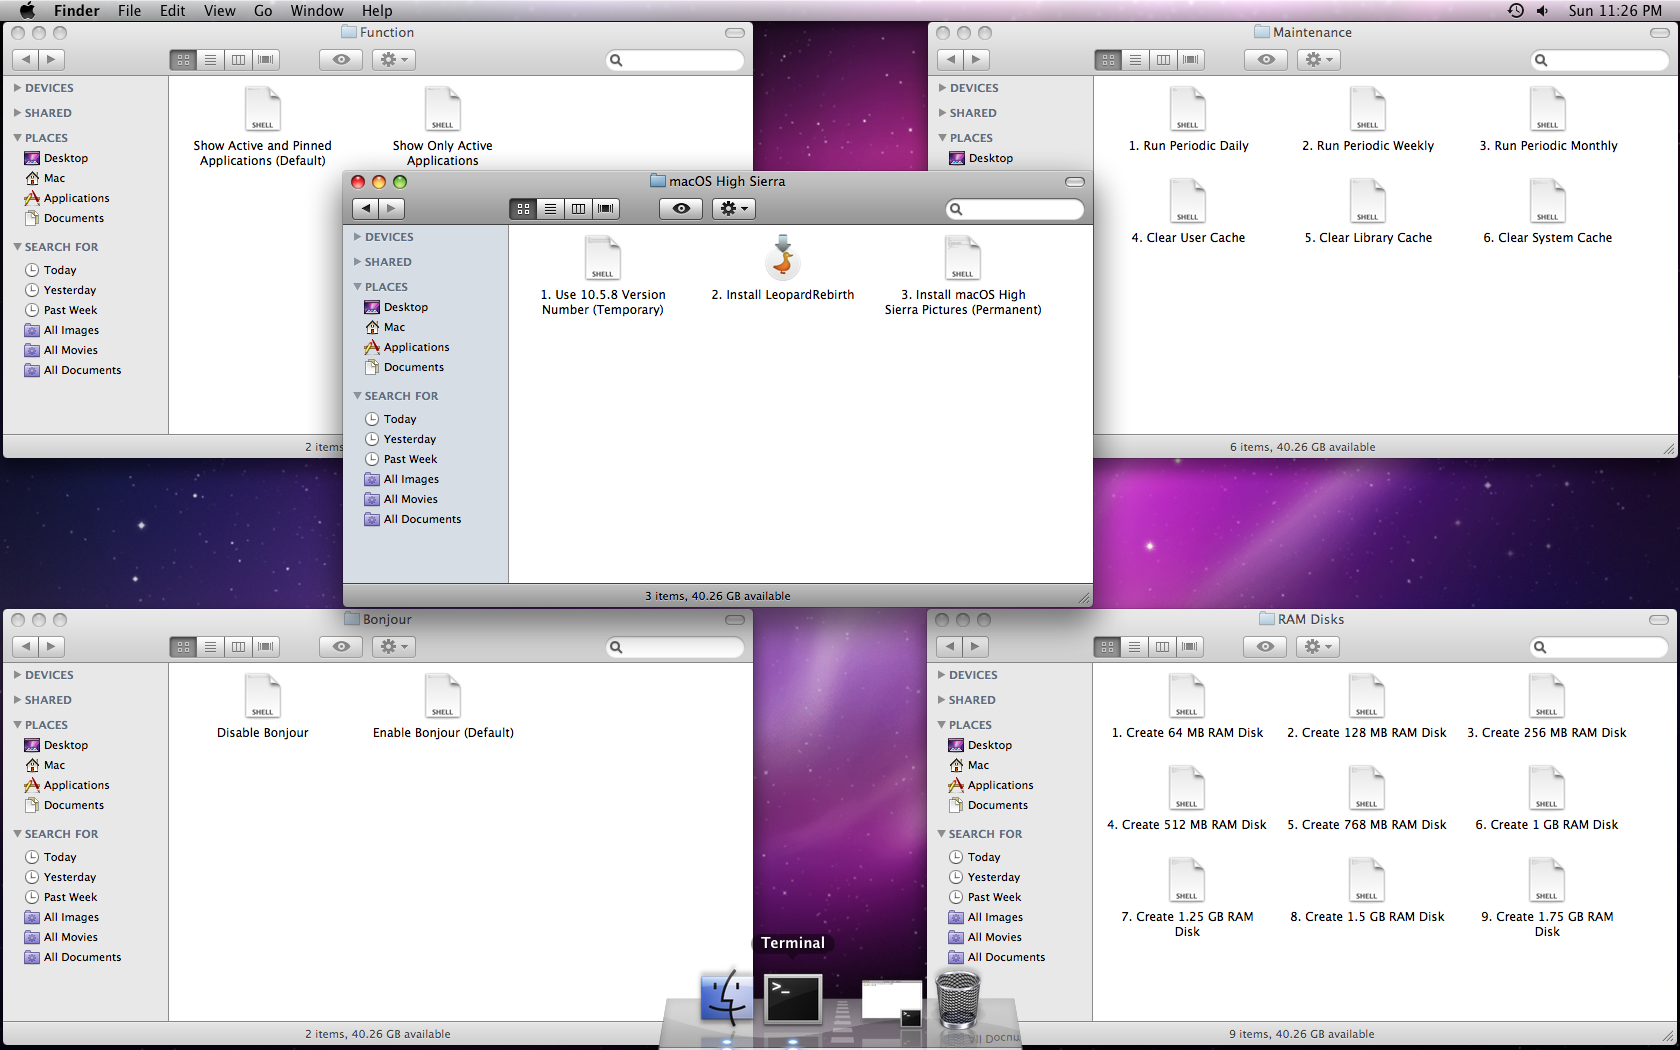Select Create 1.25 GB RAM Disk script
1680x1050 pixels.
pos(1187,880)
